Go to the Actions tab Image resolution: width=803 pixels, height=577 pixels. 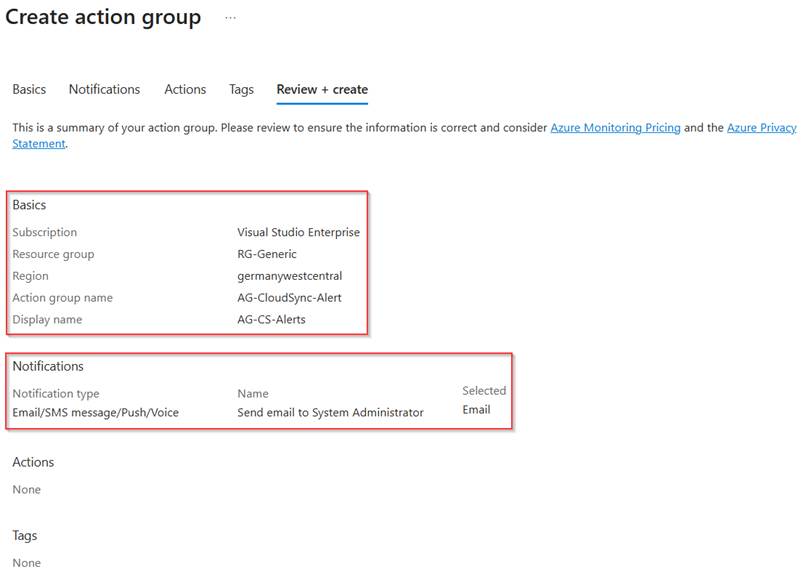point(185,89)
